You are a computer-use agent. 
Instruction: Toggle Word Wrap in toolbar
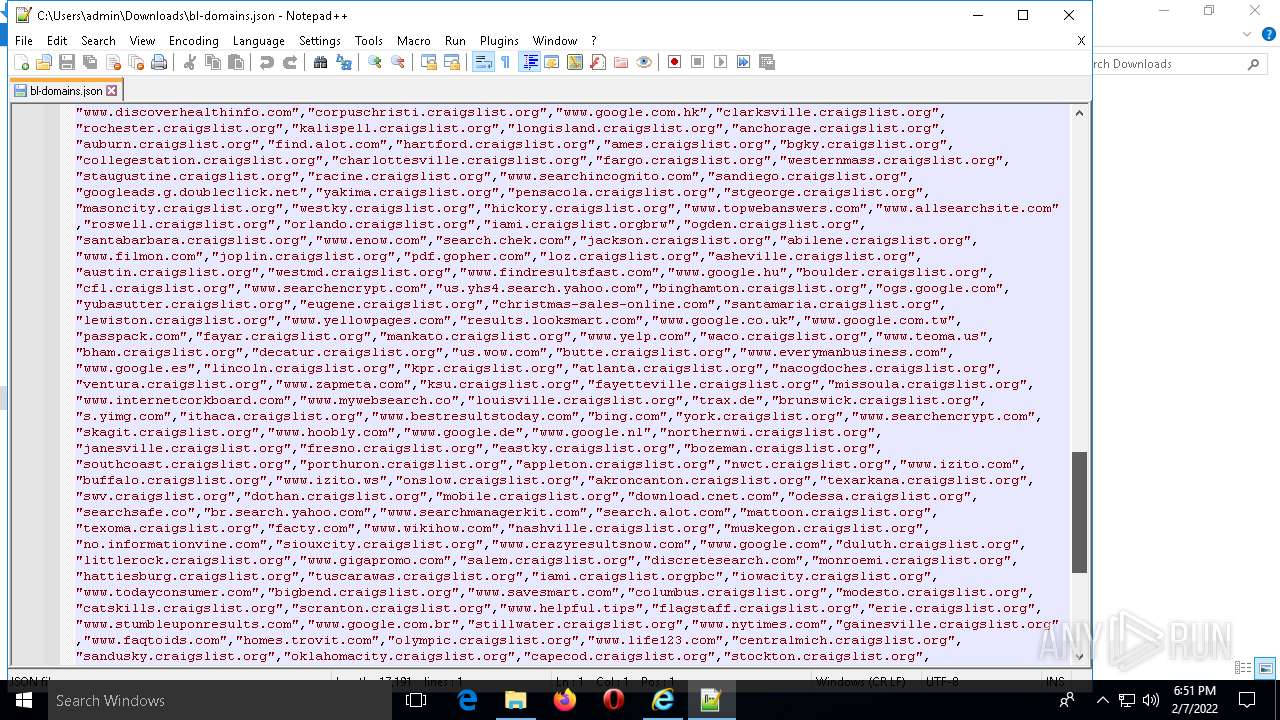(483, 62)
